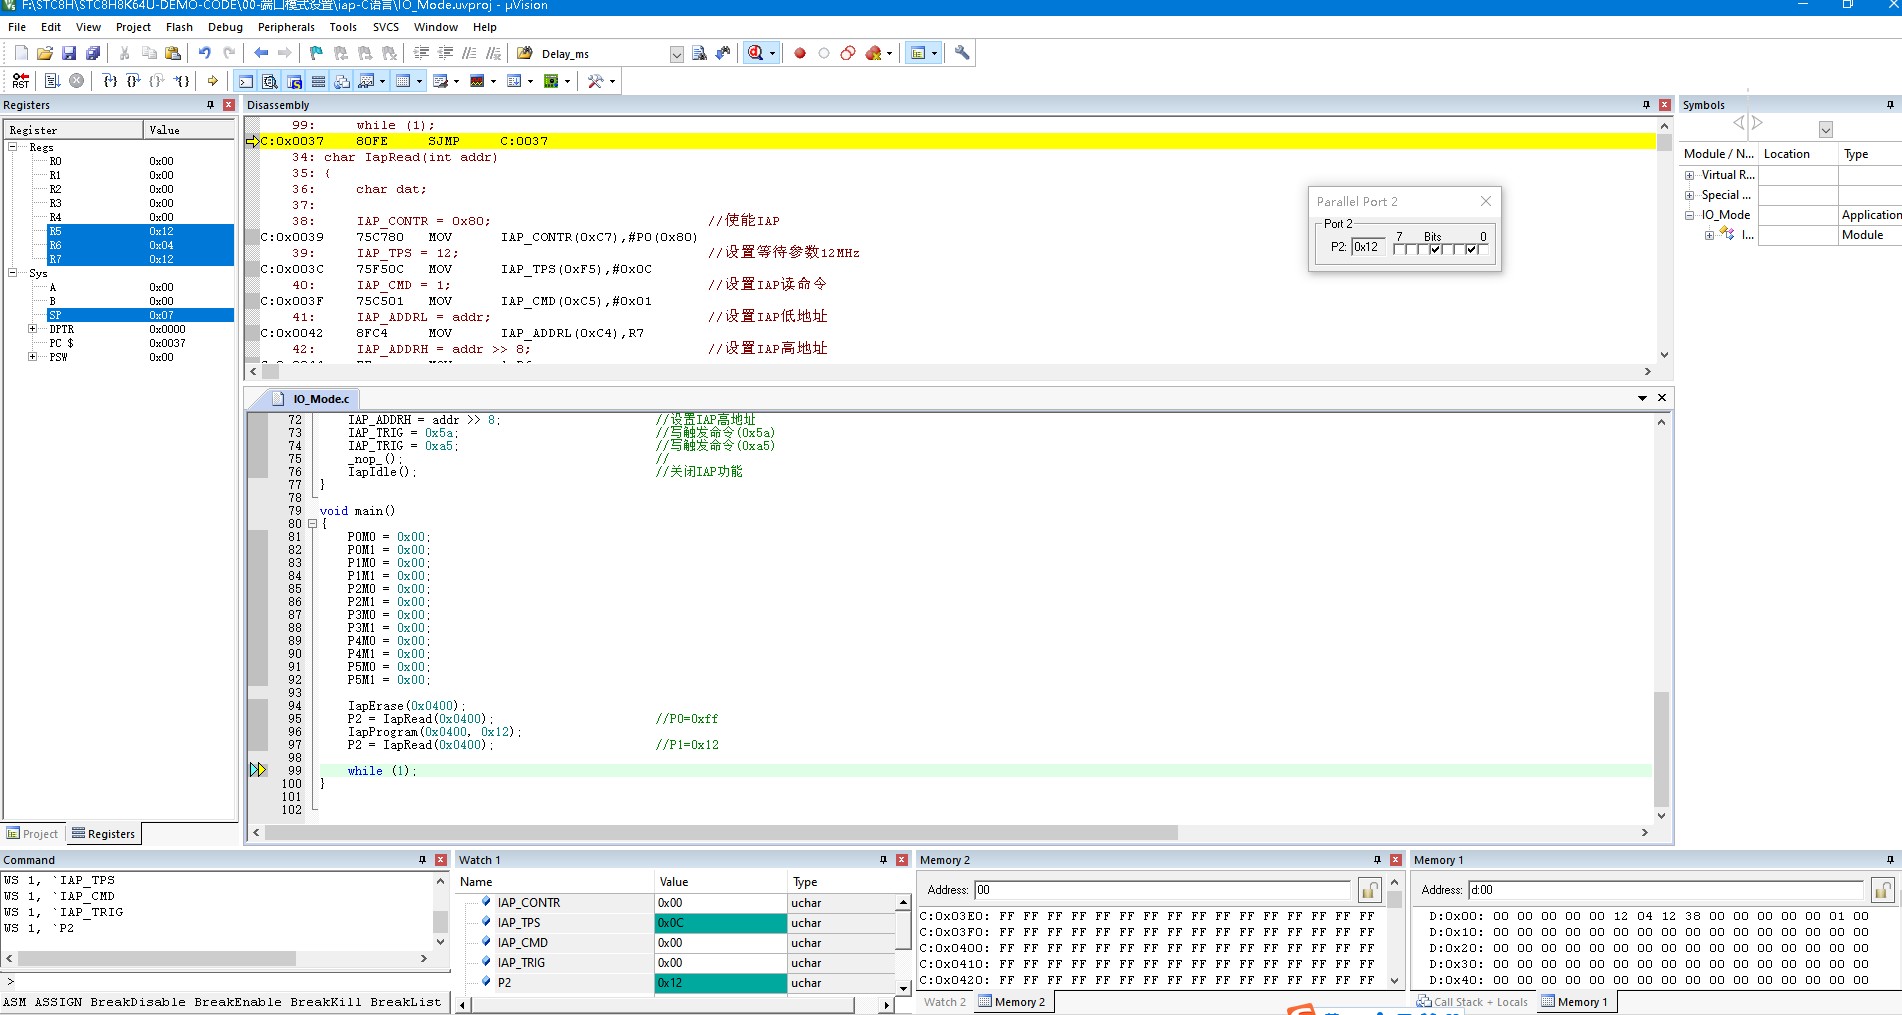This screenshot has height=1015, width=1902.
Task: Click the Disassembly vertical scrollbar thumb
Action: (x=1664, y=142)
